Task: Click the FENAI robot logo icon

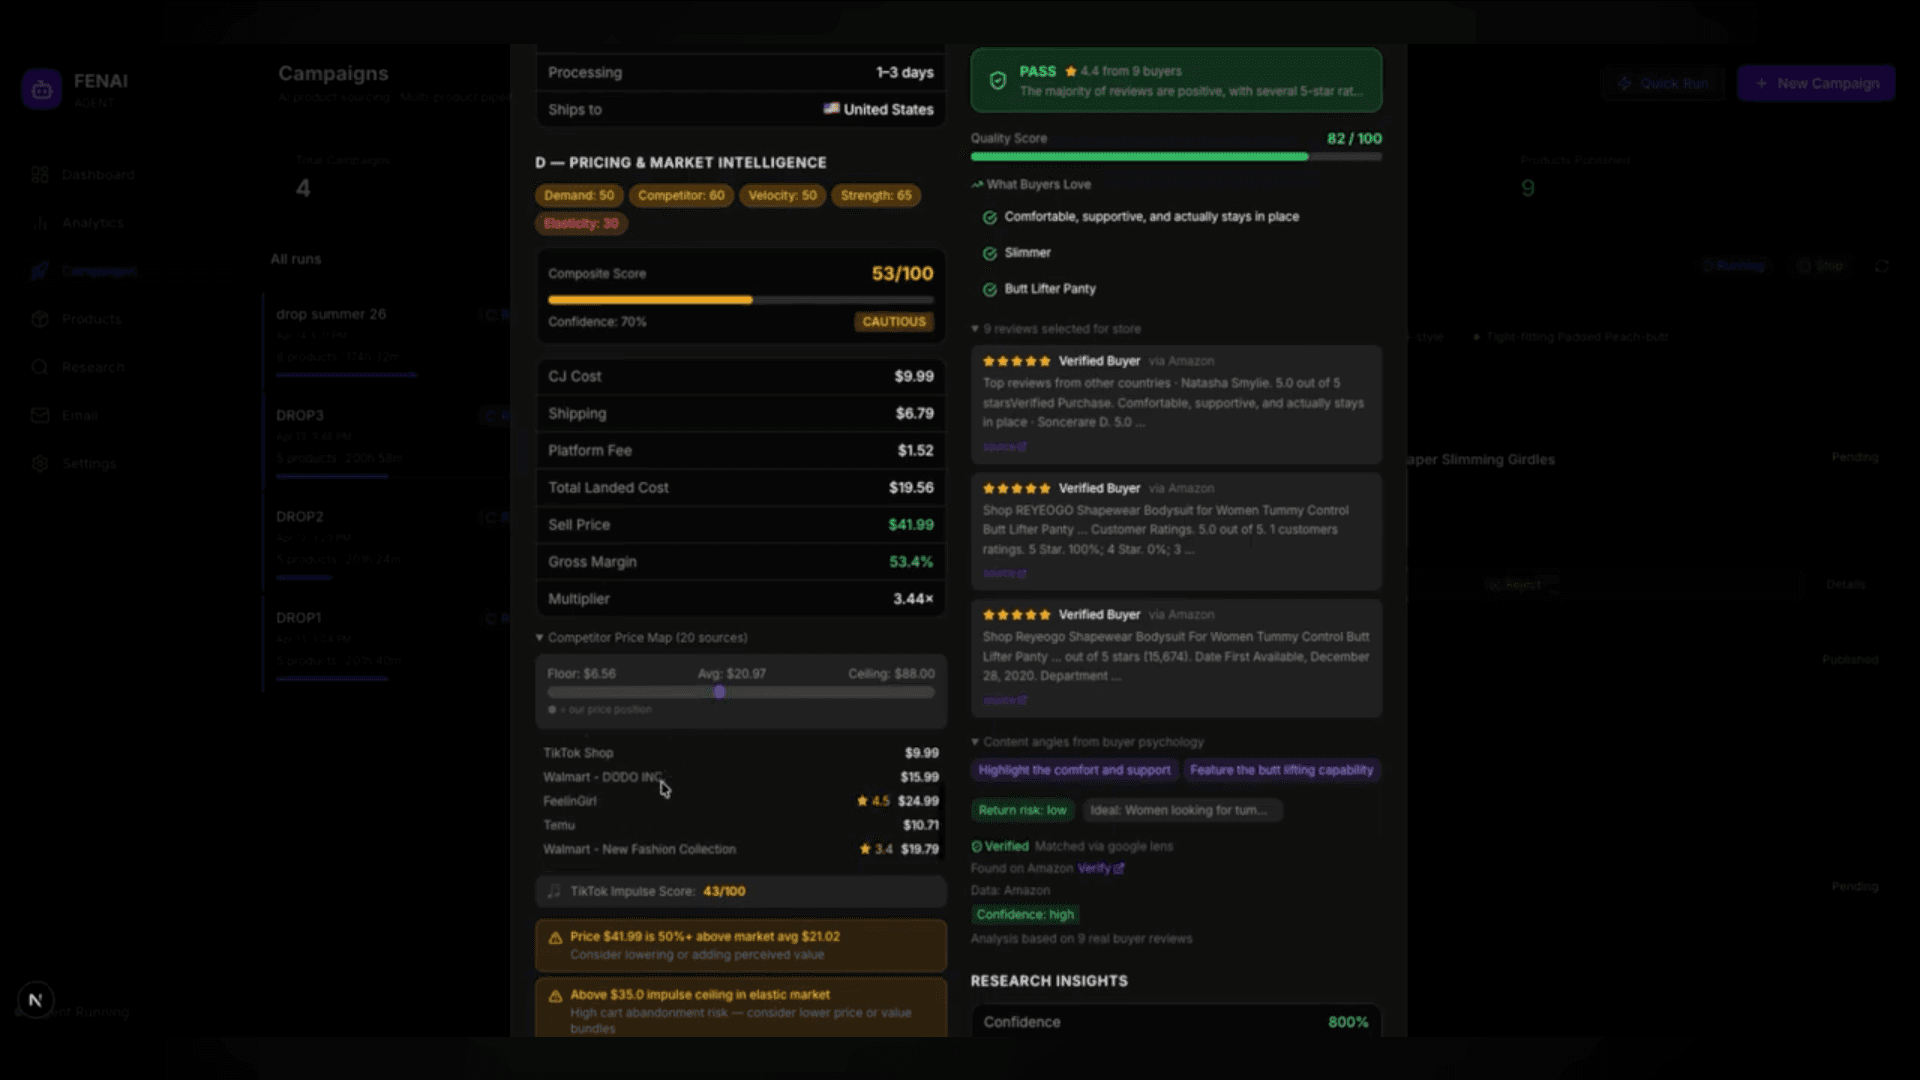Action: point(42,90)
